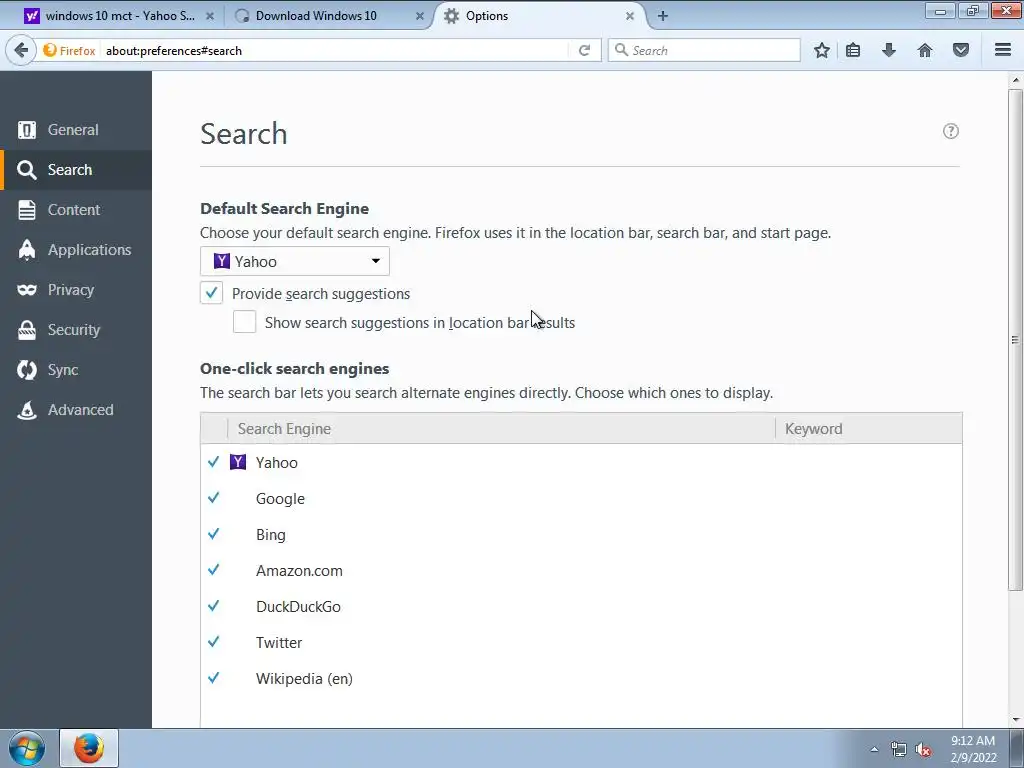This screenshot has width=1024, height=768.
Task: Click the toolbar Search input box
Action: [x=704, y=50]
